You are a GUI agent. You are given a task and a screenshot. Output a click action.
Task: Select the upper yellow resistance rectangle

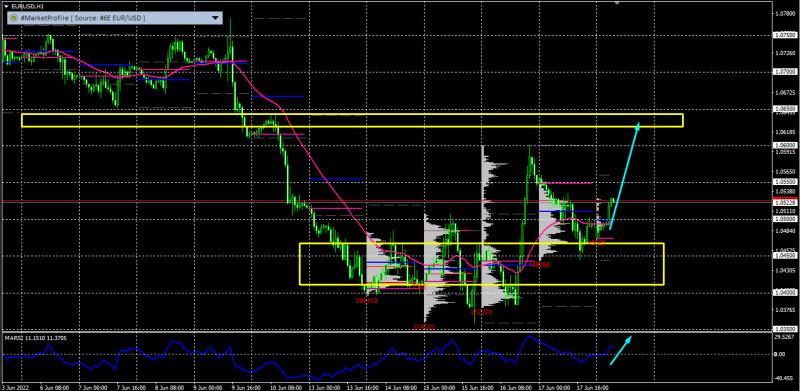tap(352, 120)
